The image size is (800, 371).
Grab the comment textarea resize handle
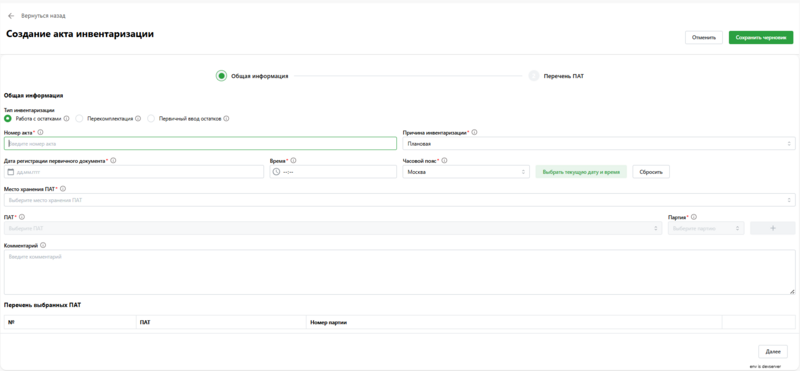pos(792,291)
